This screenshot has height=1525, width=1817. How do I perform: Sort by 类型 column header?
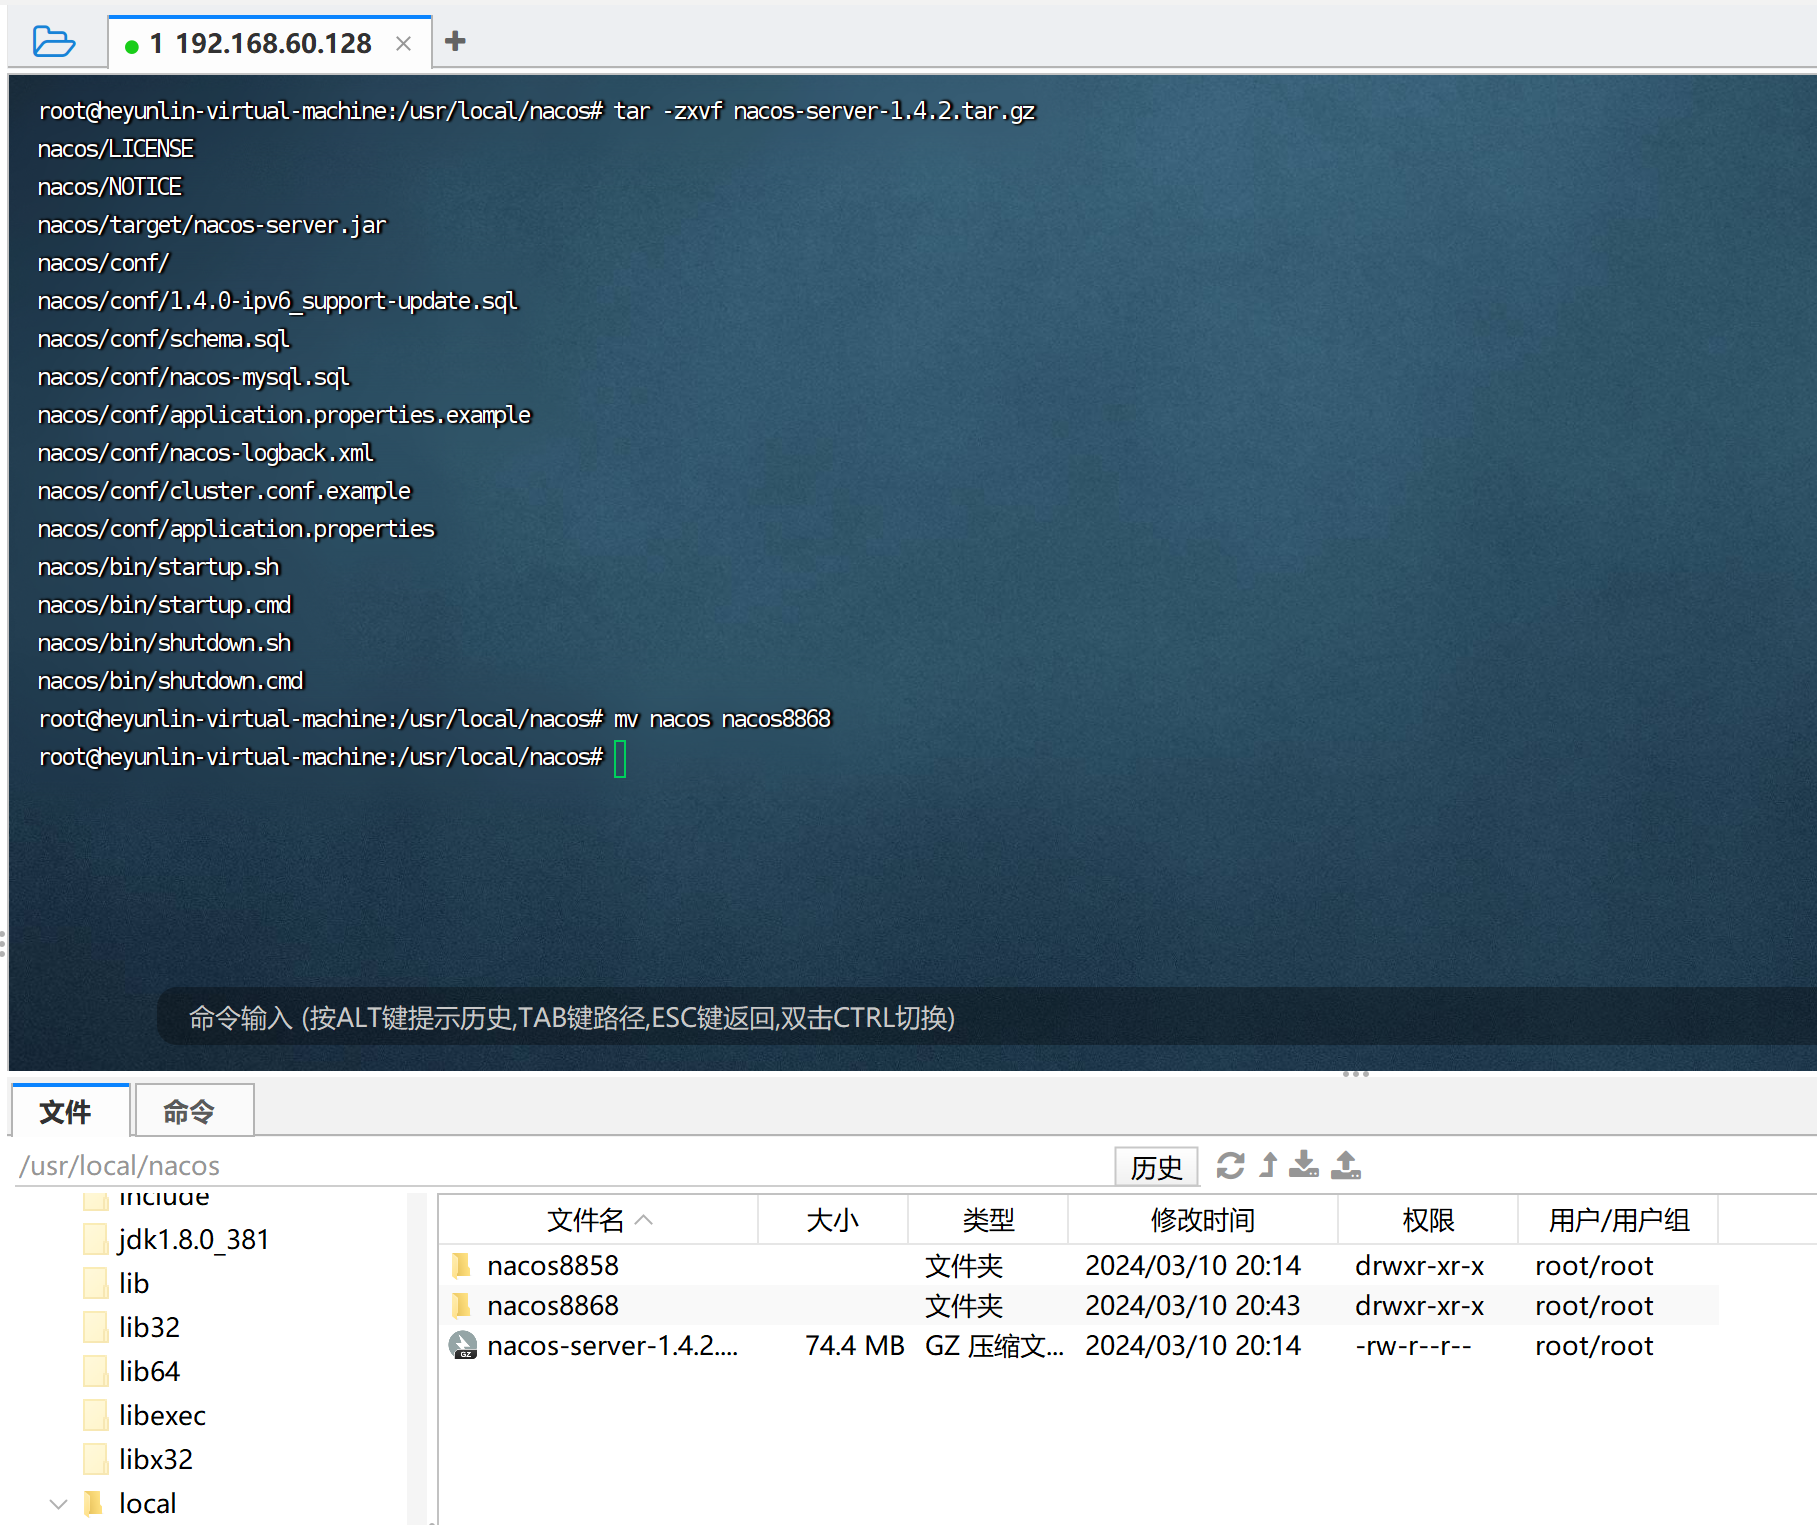[x=988, y=1220]
